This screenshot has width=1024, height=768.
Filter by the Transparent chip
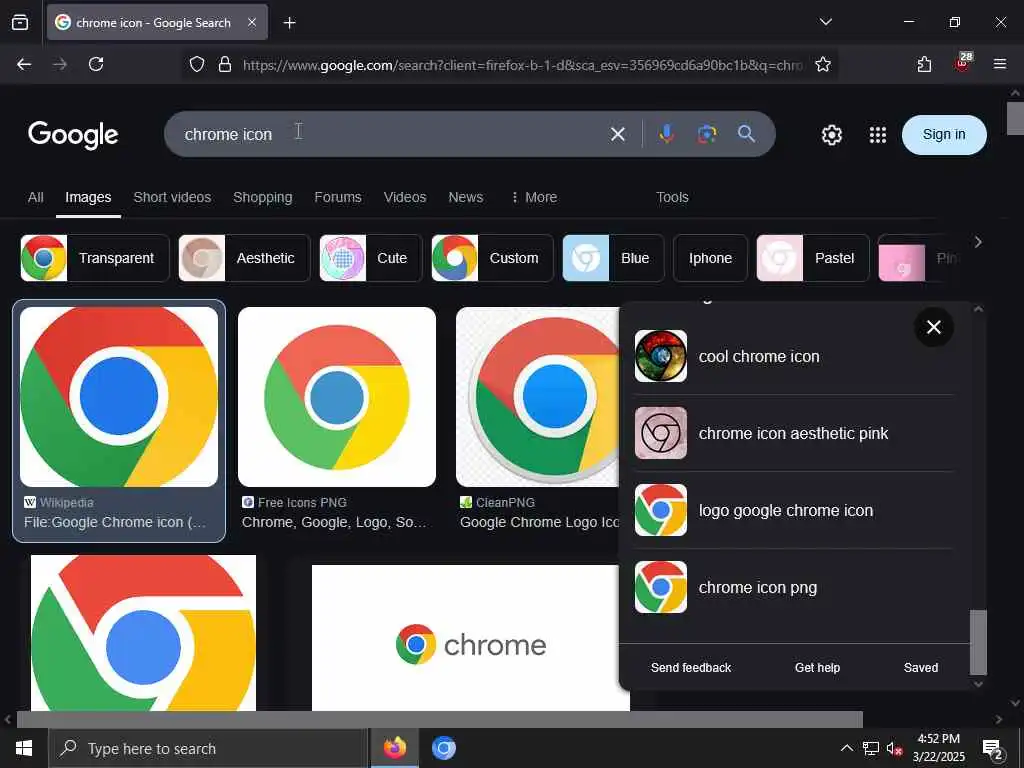tap(95, 258)
